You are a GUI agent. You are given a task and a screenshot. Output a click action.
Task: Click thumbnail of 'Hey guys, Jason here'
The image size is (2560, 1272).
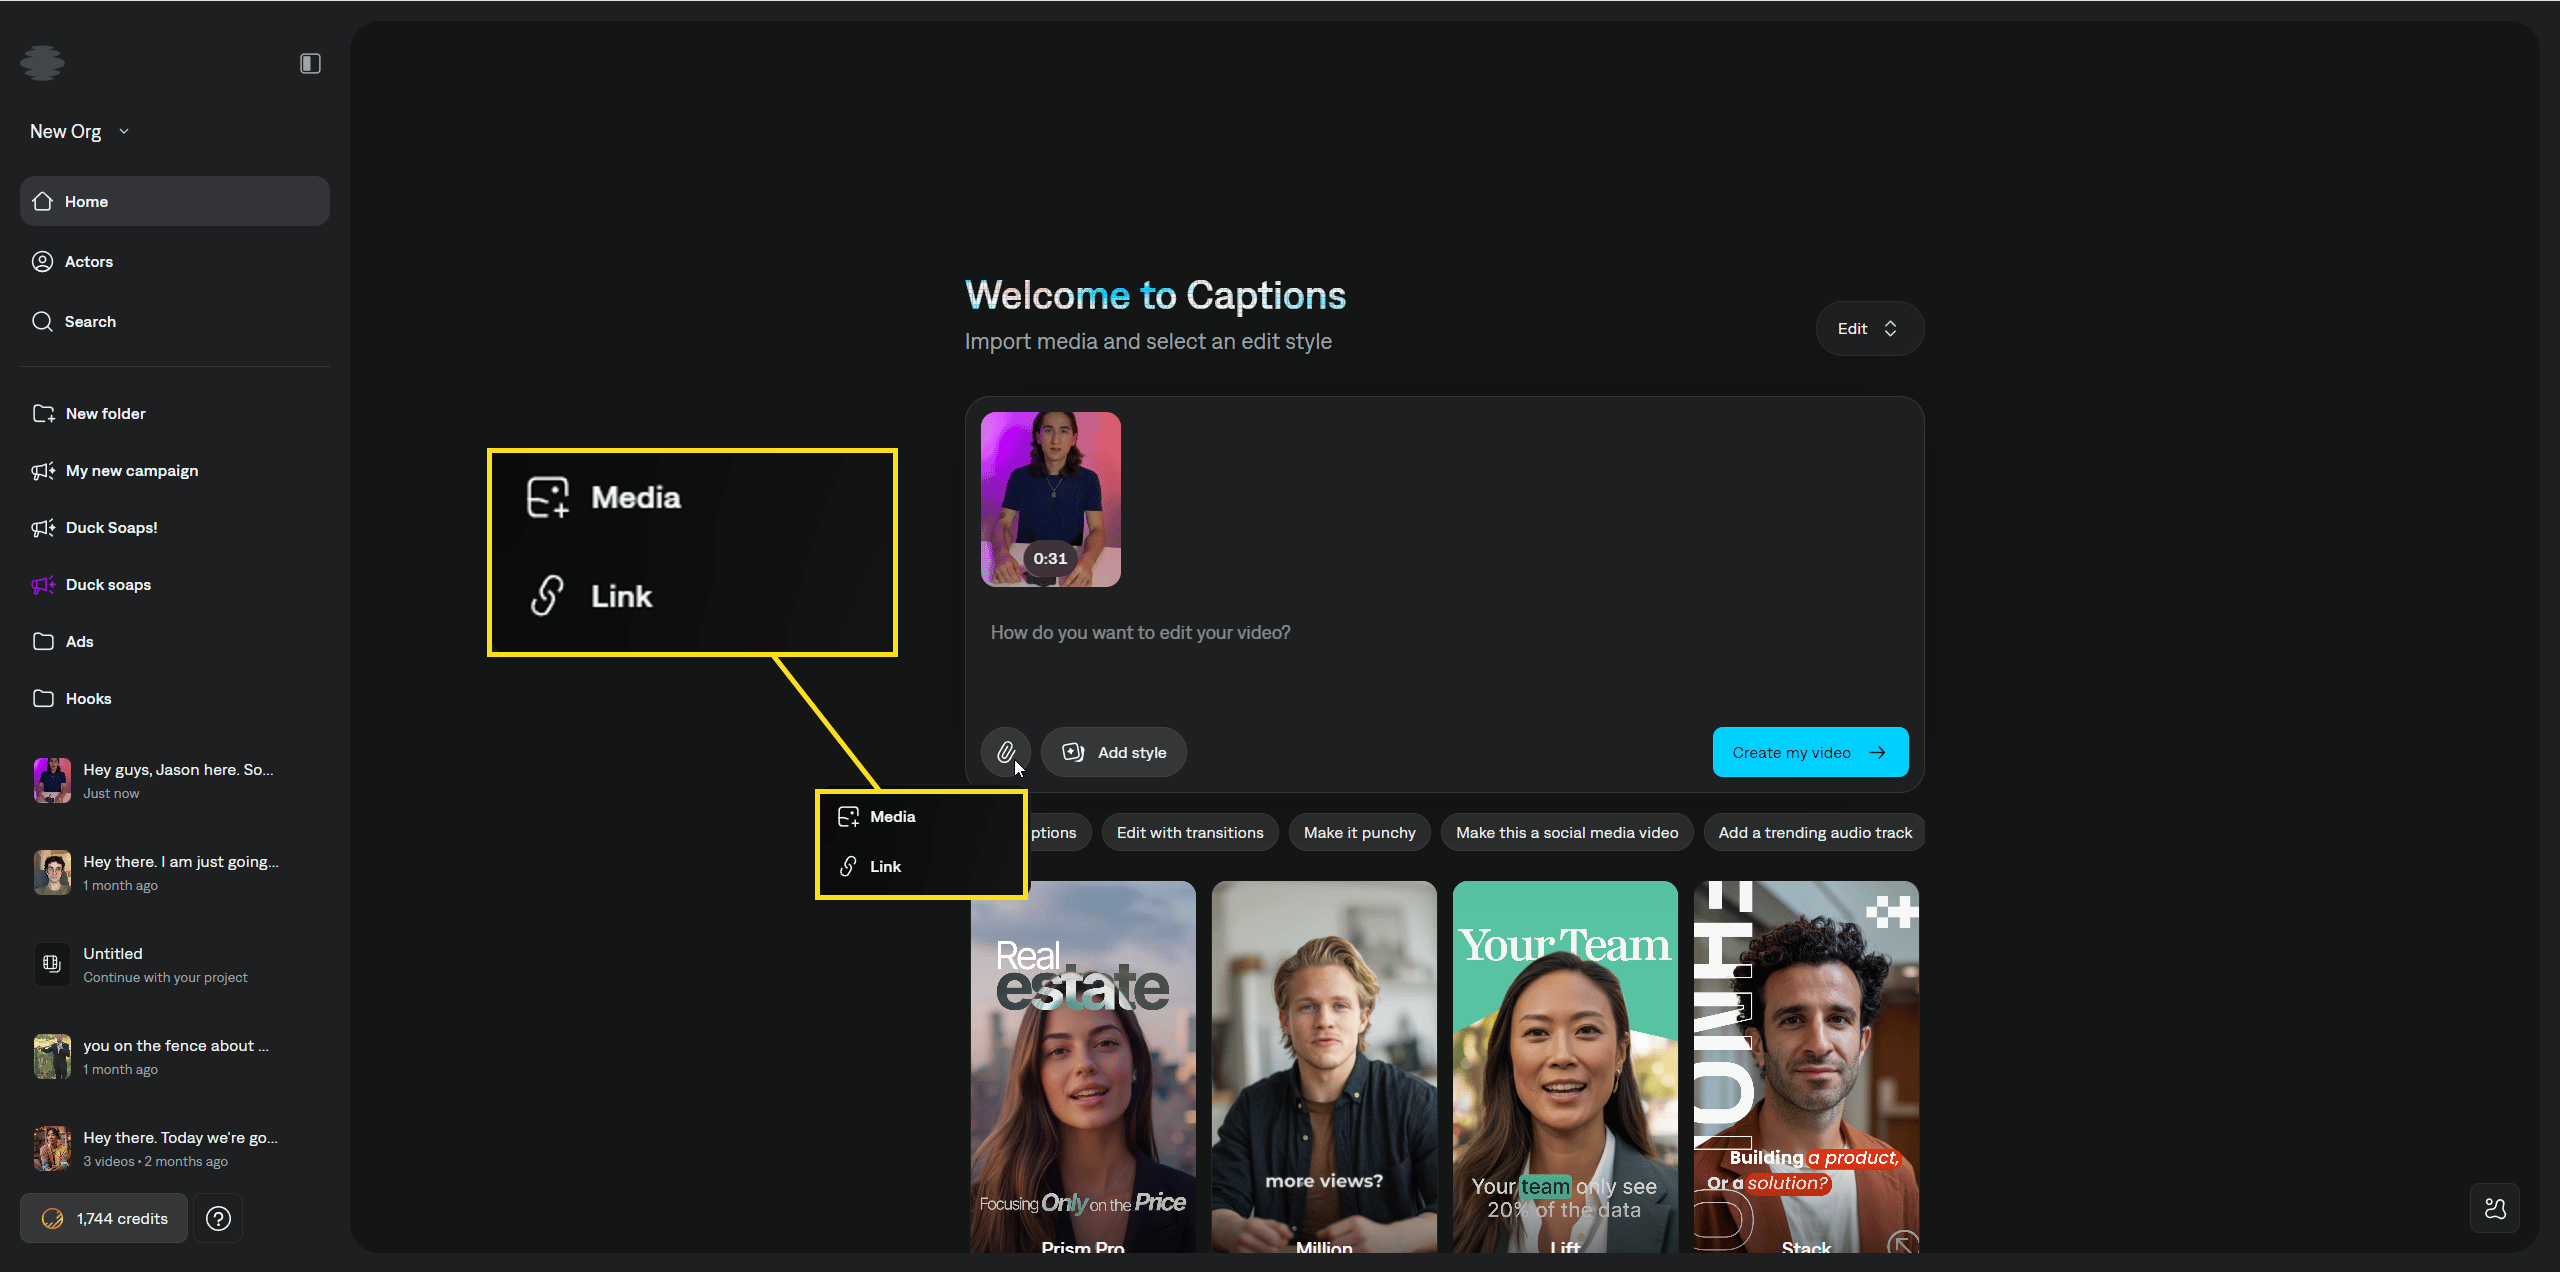point(52,780)
